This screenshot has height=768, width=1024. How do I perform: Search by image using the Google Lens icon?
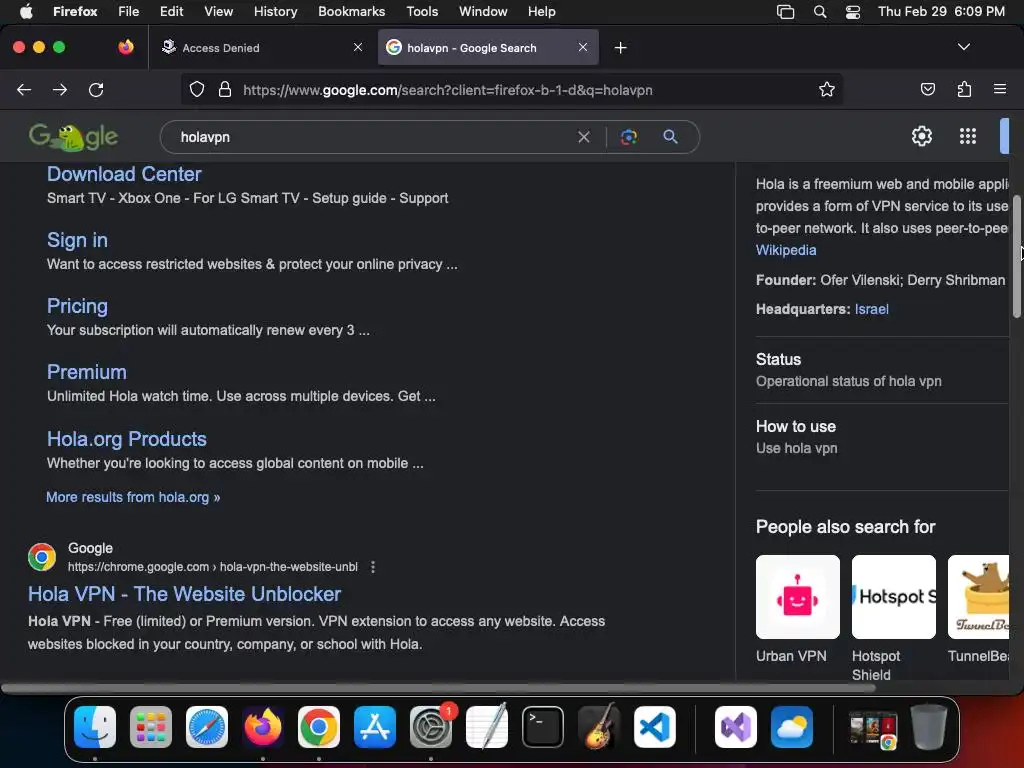point(628,137)
